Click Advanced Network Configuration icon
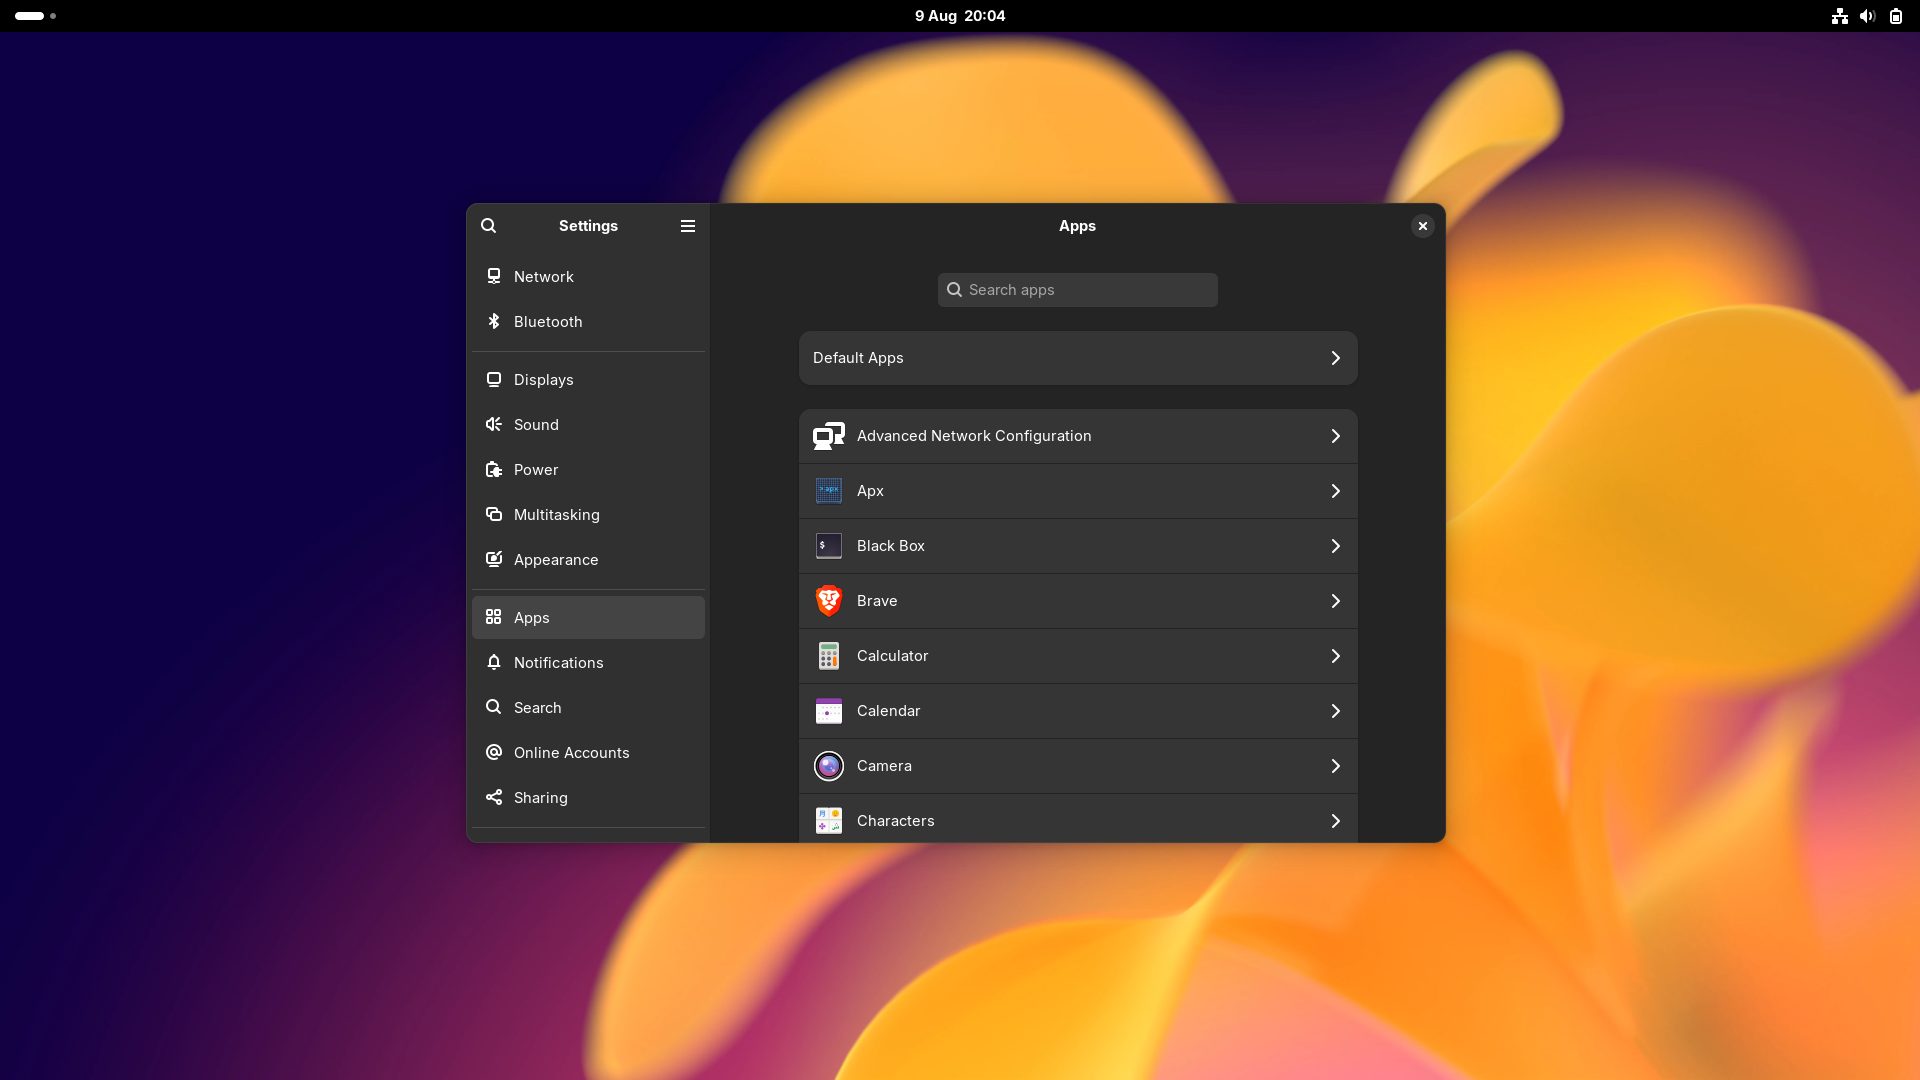Viewport: 1920px width, 1080px height. (829, 436)
